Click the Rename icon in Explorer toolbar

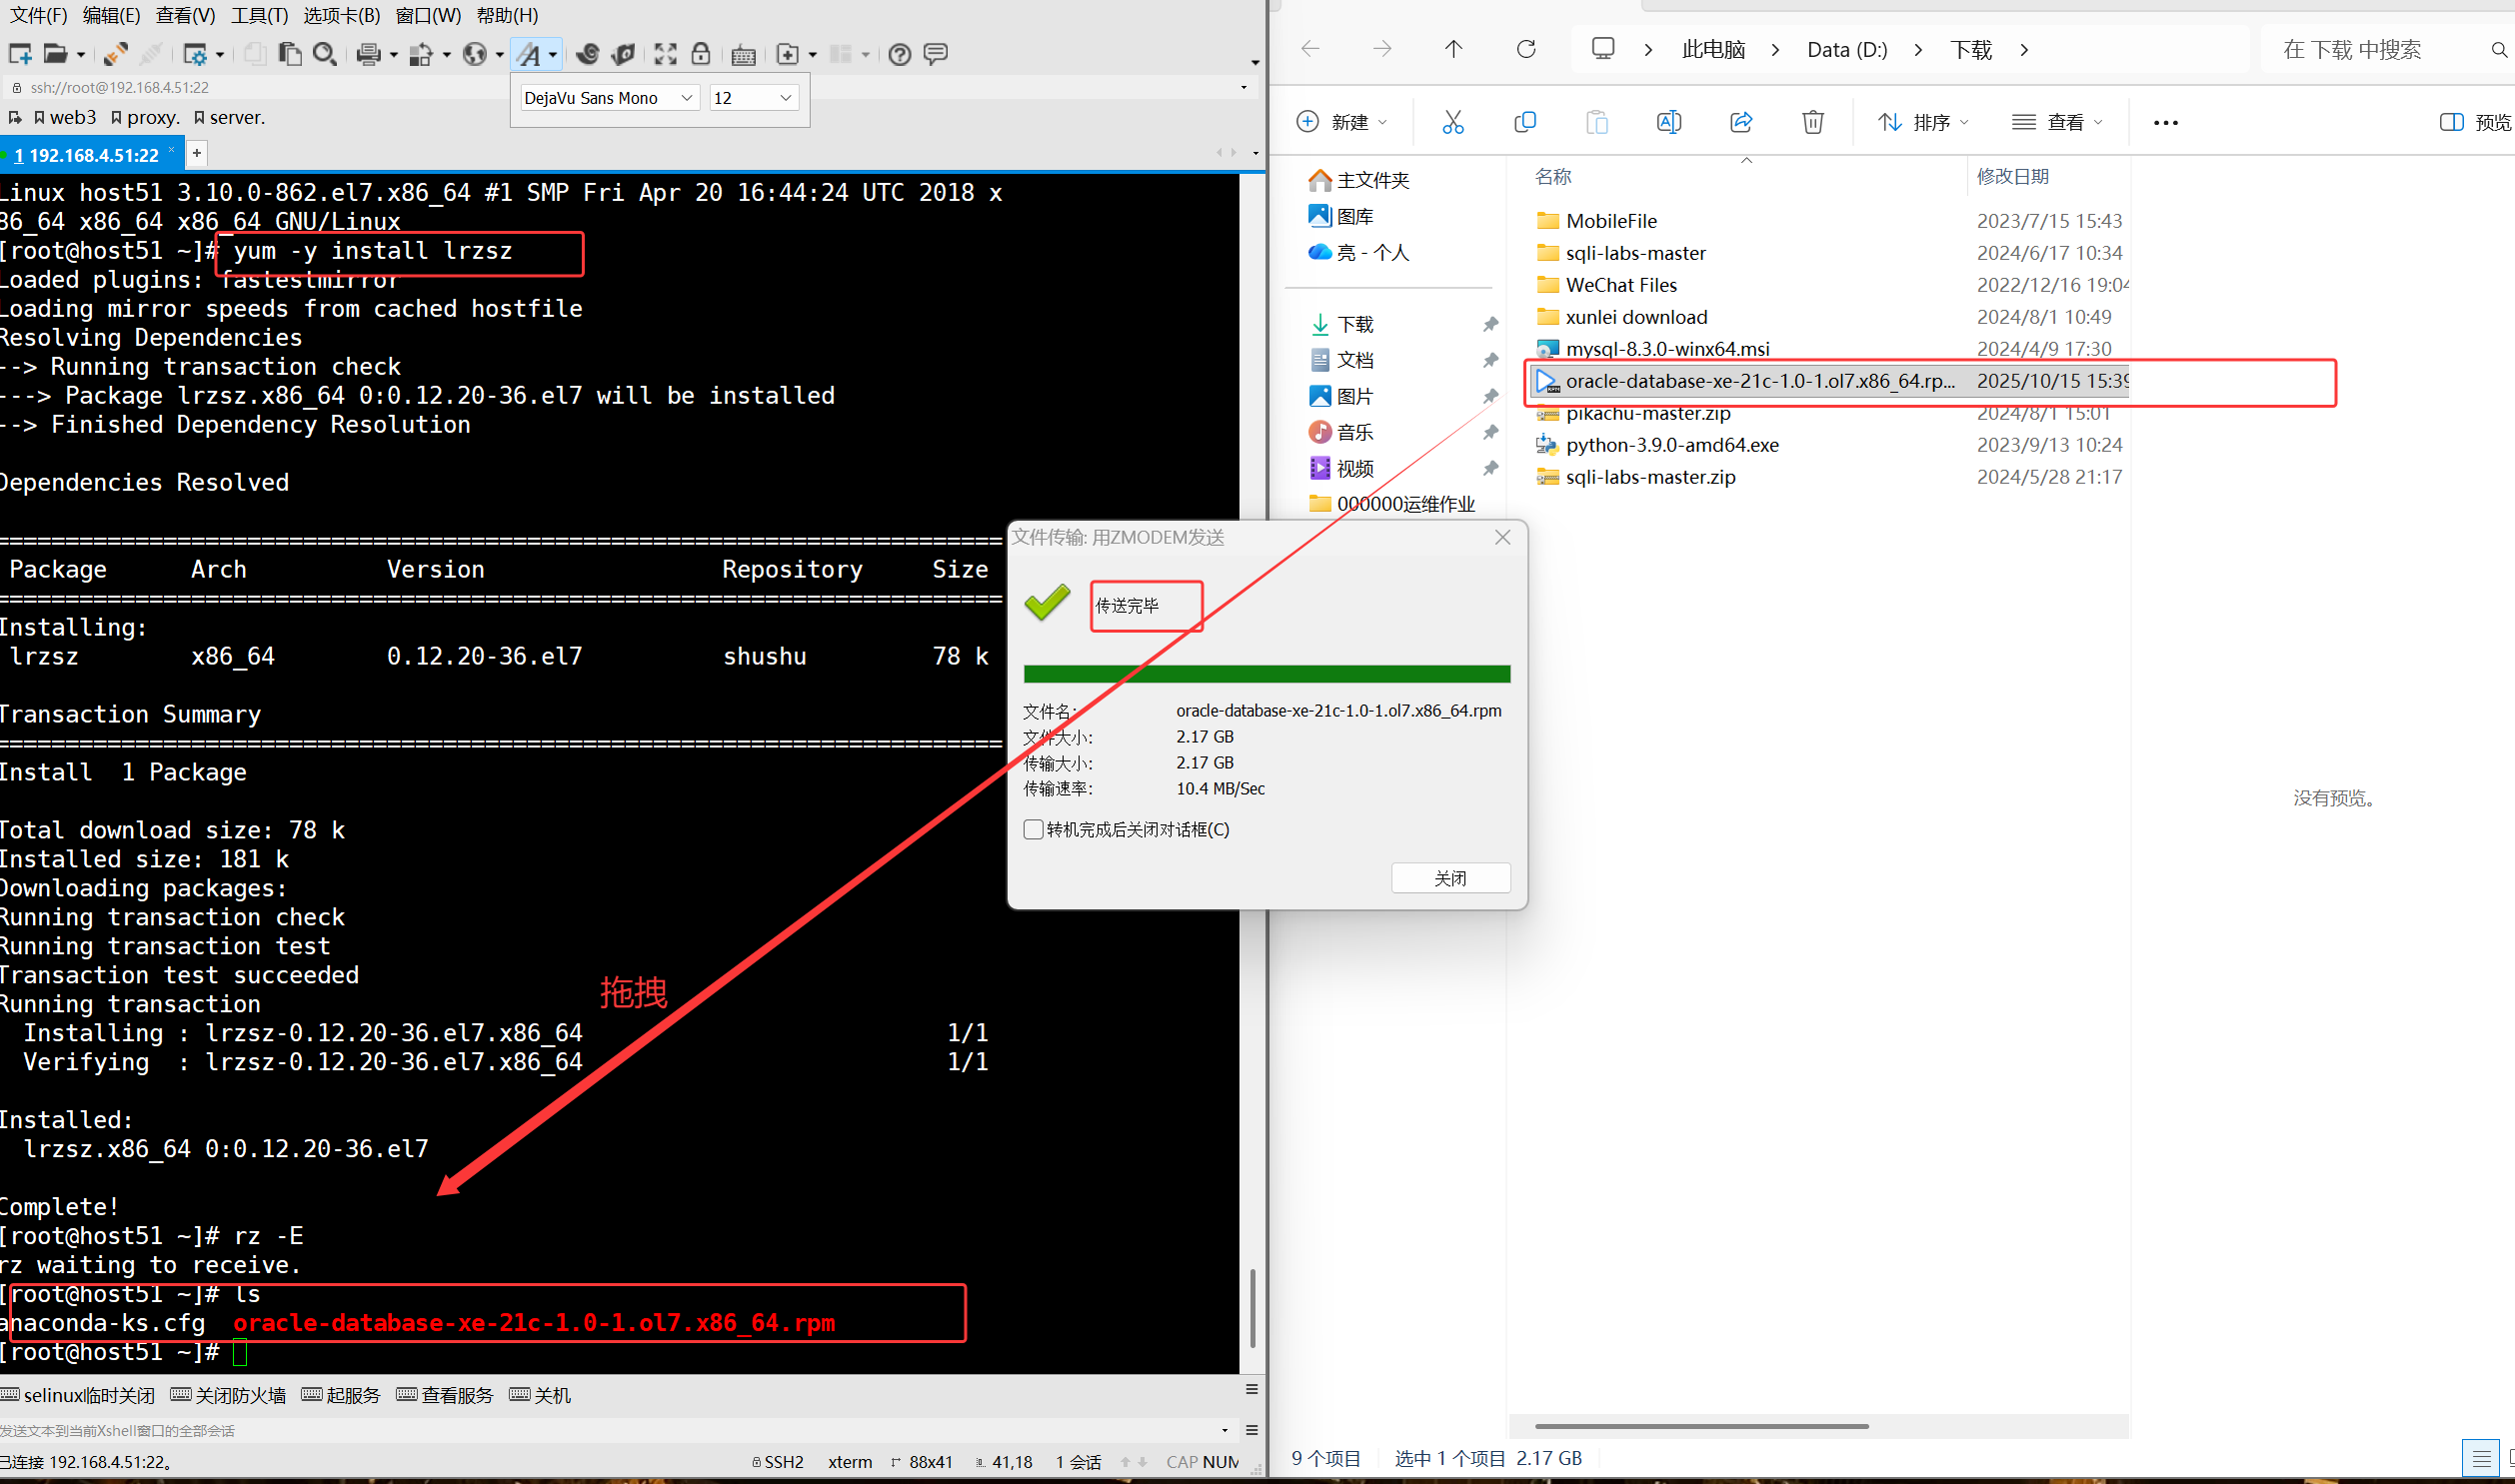tap(1668, 121)
